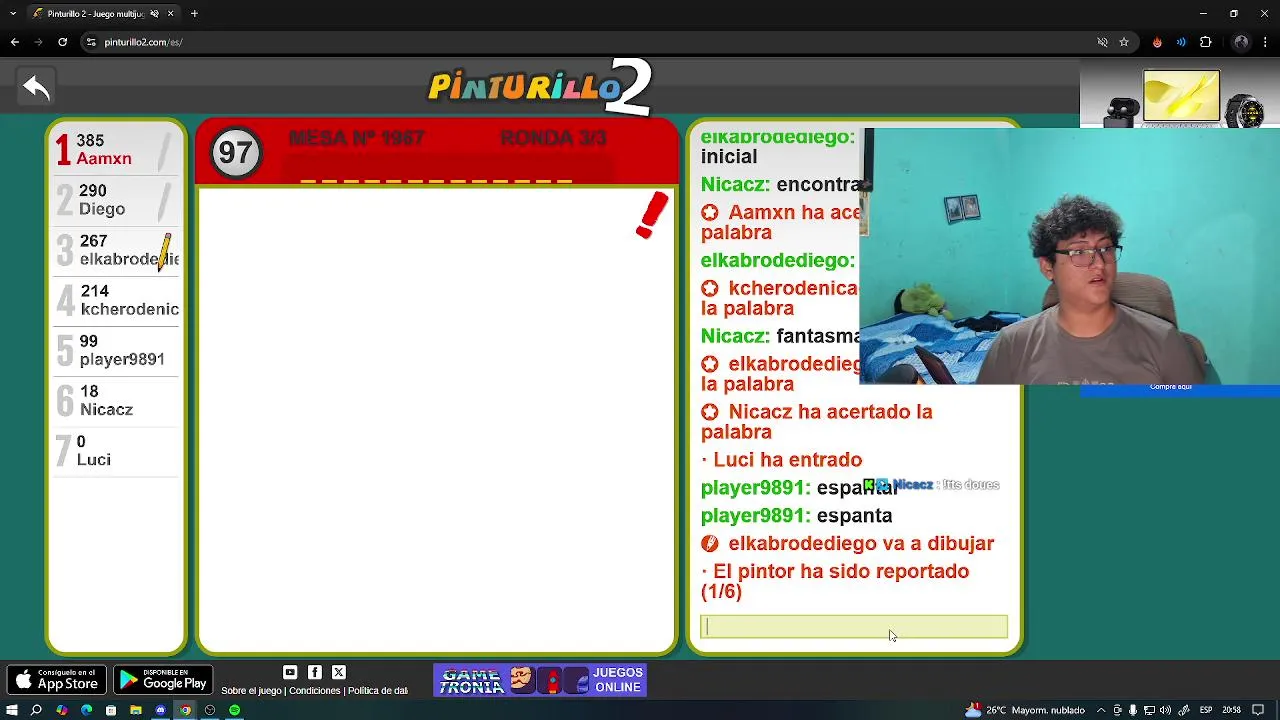Viewport: 1280px width, 720px height.
Task: Click the yellow advertisement thumbnail at top right
Action: click(x=1181, y=96)
